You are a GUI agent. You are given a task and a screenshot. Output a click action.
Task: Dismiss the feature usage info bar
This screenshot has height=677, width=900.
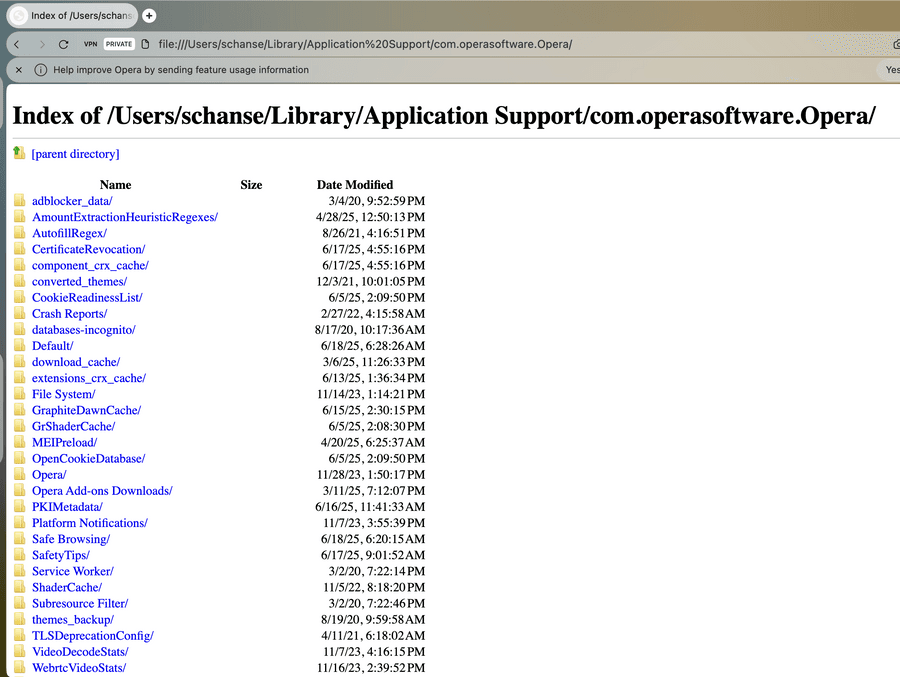pyautogui.click(x=19, y=70)
